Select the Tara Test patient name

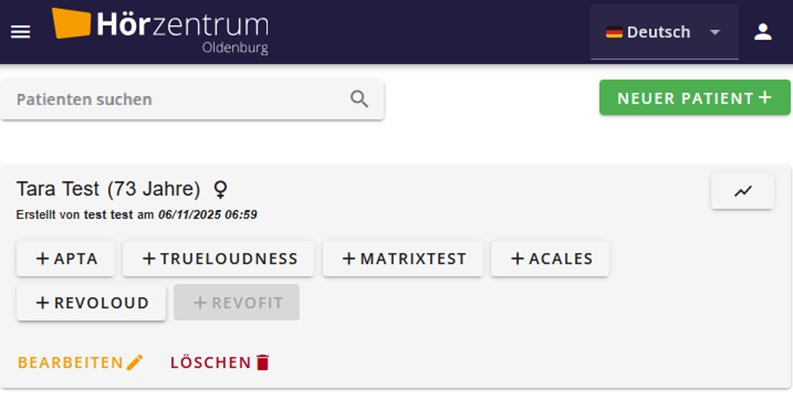(x=58, y=189)
